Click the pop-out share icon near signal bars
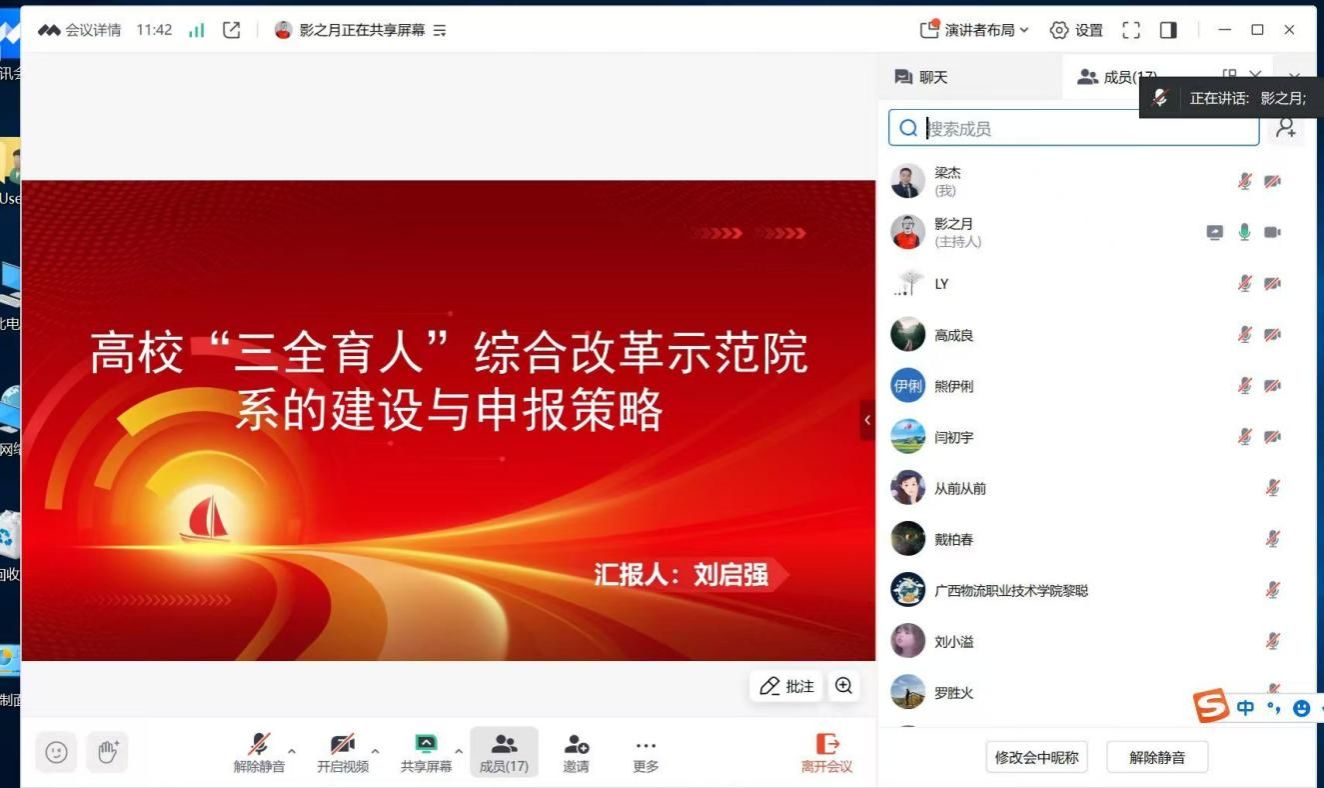The image size is (1324, 788). [231, 30]
